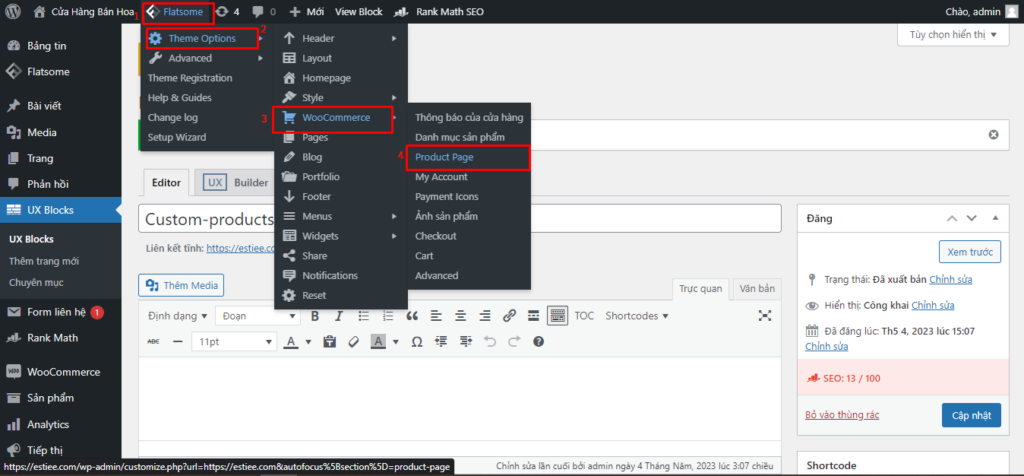Toggle italic formatting in editor toolbar

coord(340,316)
